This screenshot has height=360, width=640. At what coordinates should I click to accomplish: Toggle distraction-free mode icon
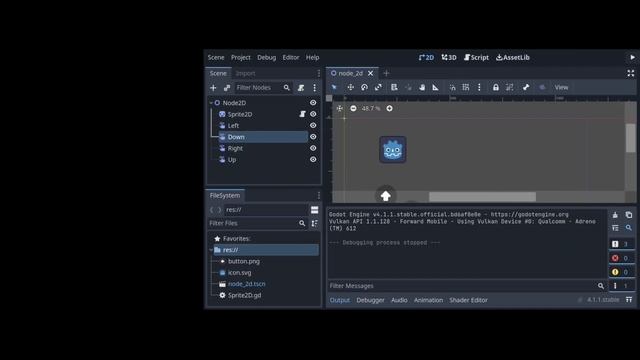[x=631, y=73]
